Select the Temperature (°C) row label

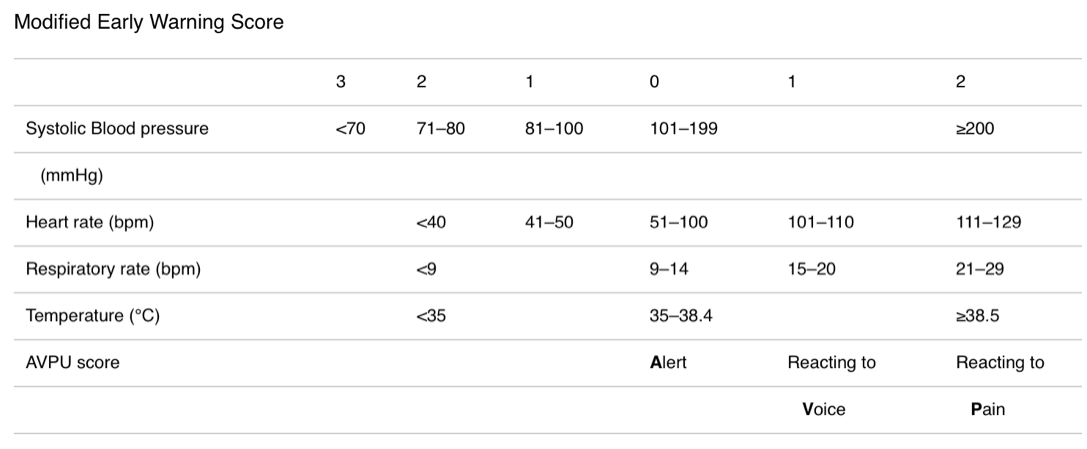click(93, 316)
